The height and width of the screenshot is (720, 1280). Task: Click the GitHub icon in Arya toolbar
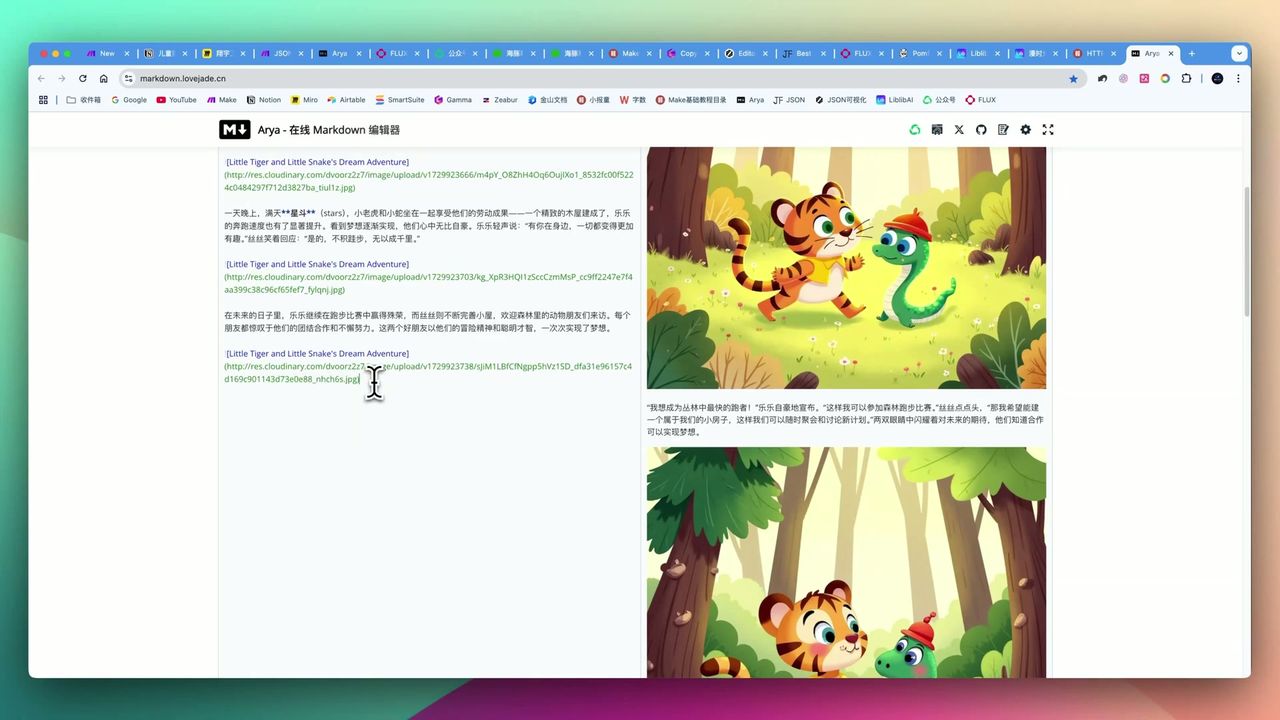(x=981, y=130)
